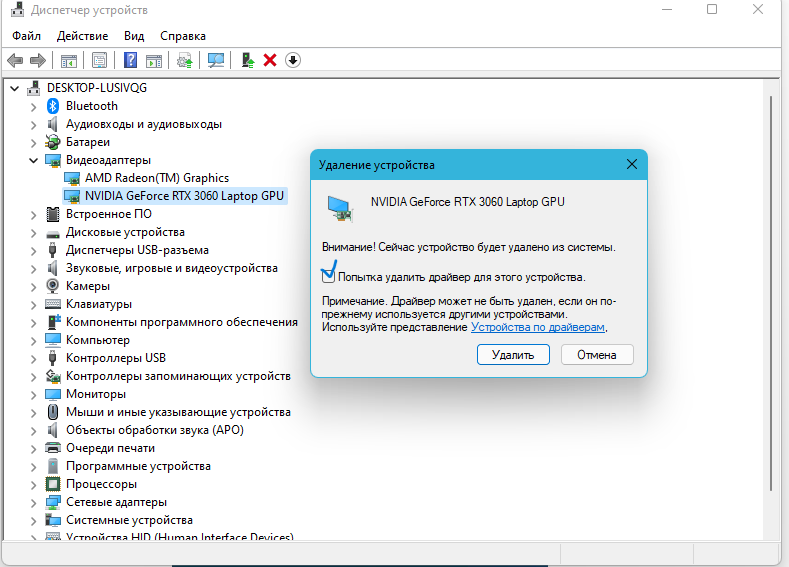Open the Вид menu
The height and width of the screenshot is (567, 789).
click(134, 36)
